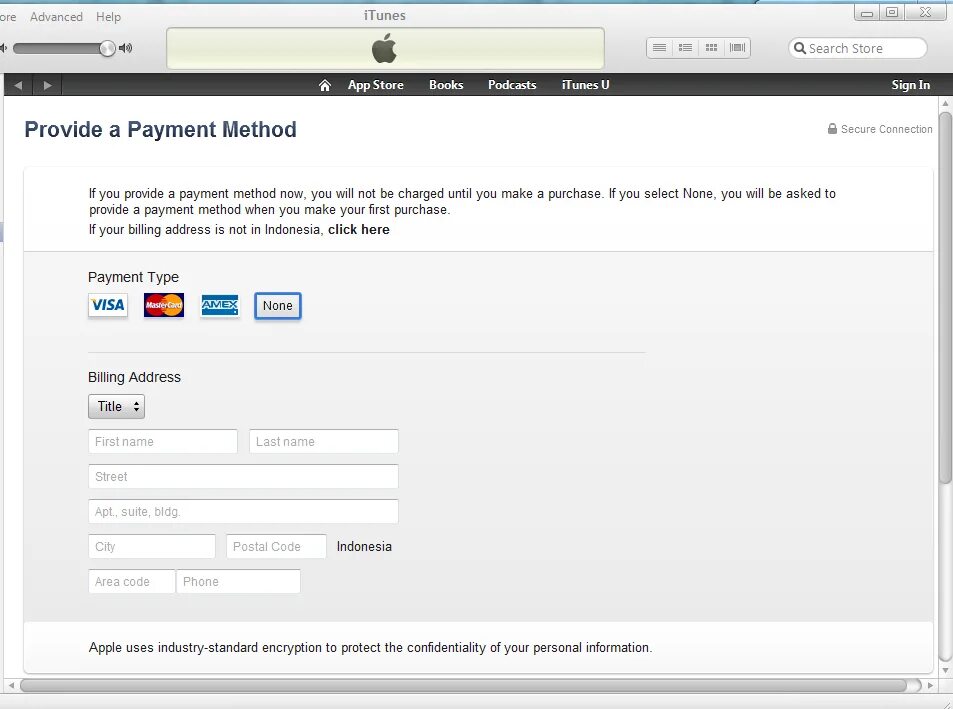953x709 pixels.
Task: Switch to album list view icon
Action: (x=685, y=48)
